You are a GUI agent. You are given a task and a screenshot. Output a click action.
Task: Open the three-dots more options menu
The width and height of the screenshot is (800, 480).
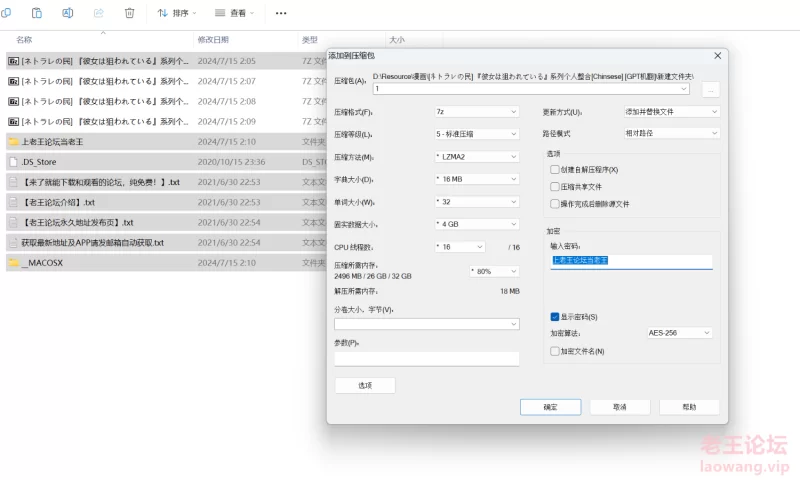pos(281,13)
